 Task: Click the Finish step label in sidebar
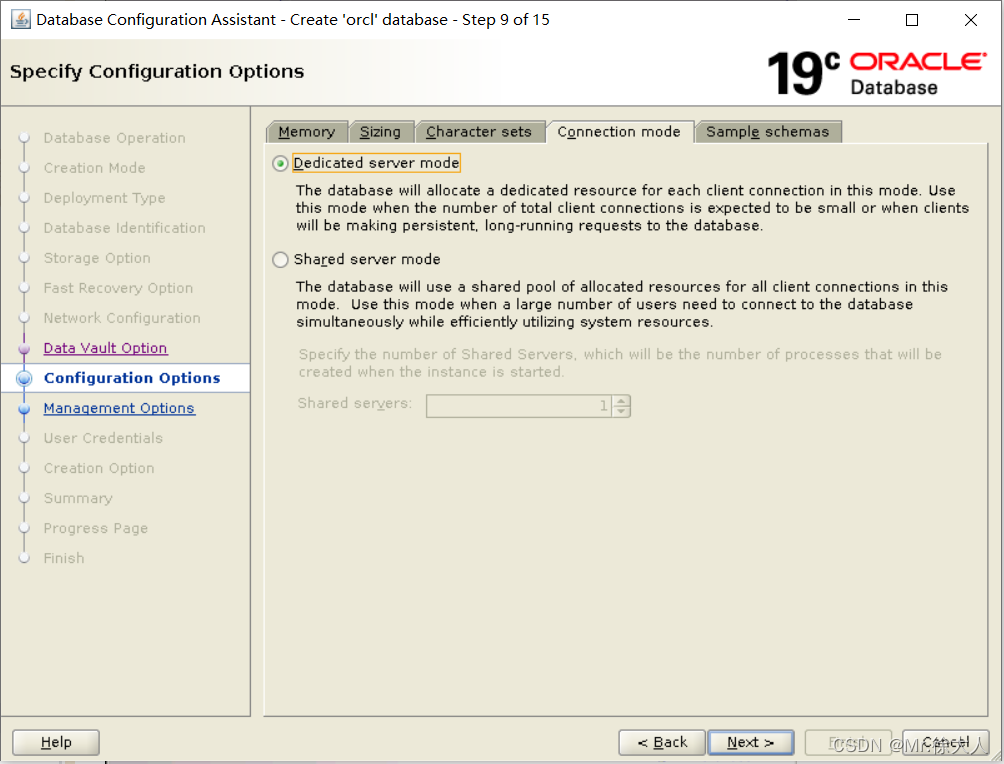pyautogui.click(x=64, y=558)
